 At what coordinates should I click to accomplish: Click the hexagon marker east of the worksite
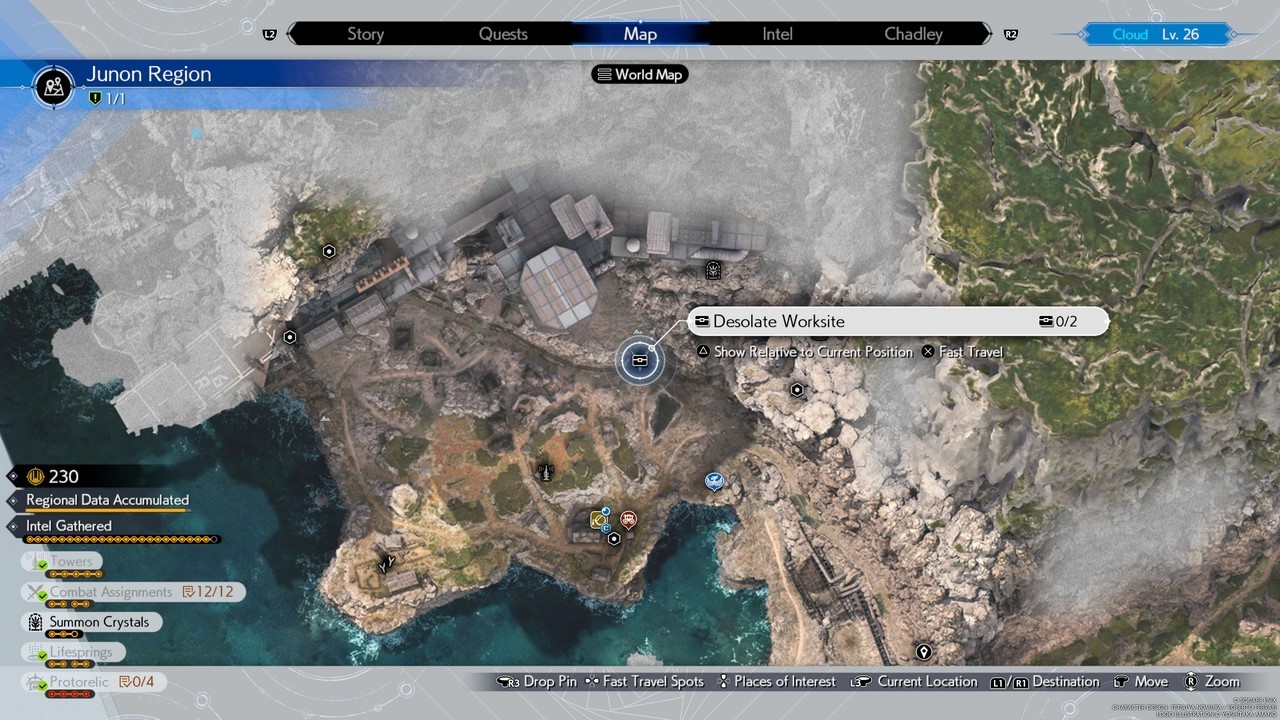[797, 390]
